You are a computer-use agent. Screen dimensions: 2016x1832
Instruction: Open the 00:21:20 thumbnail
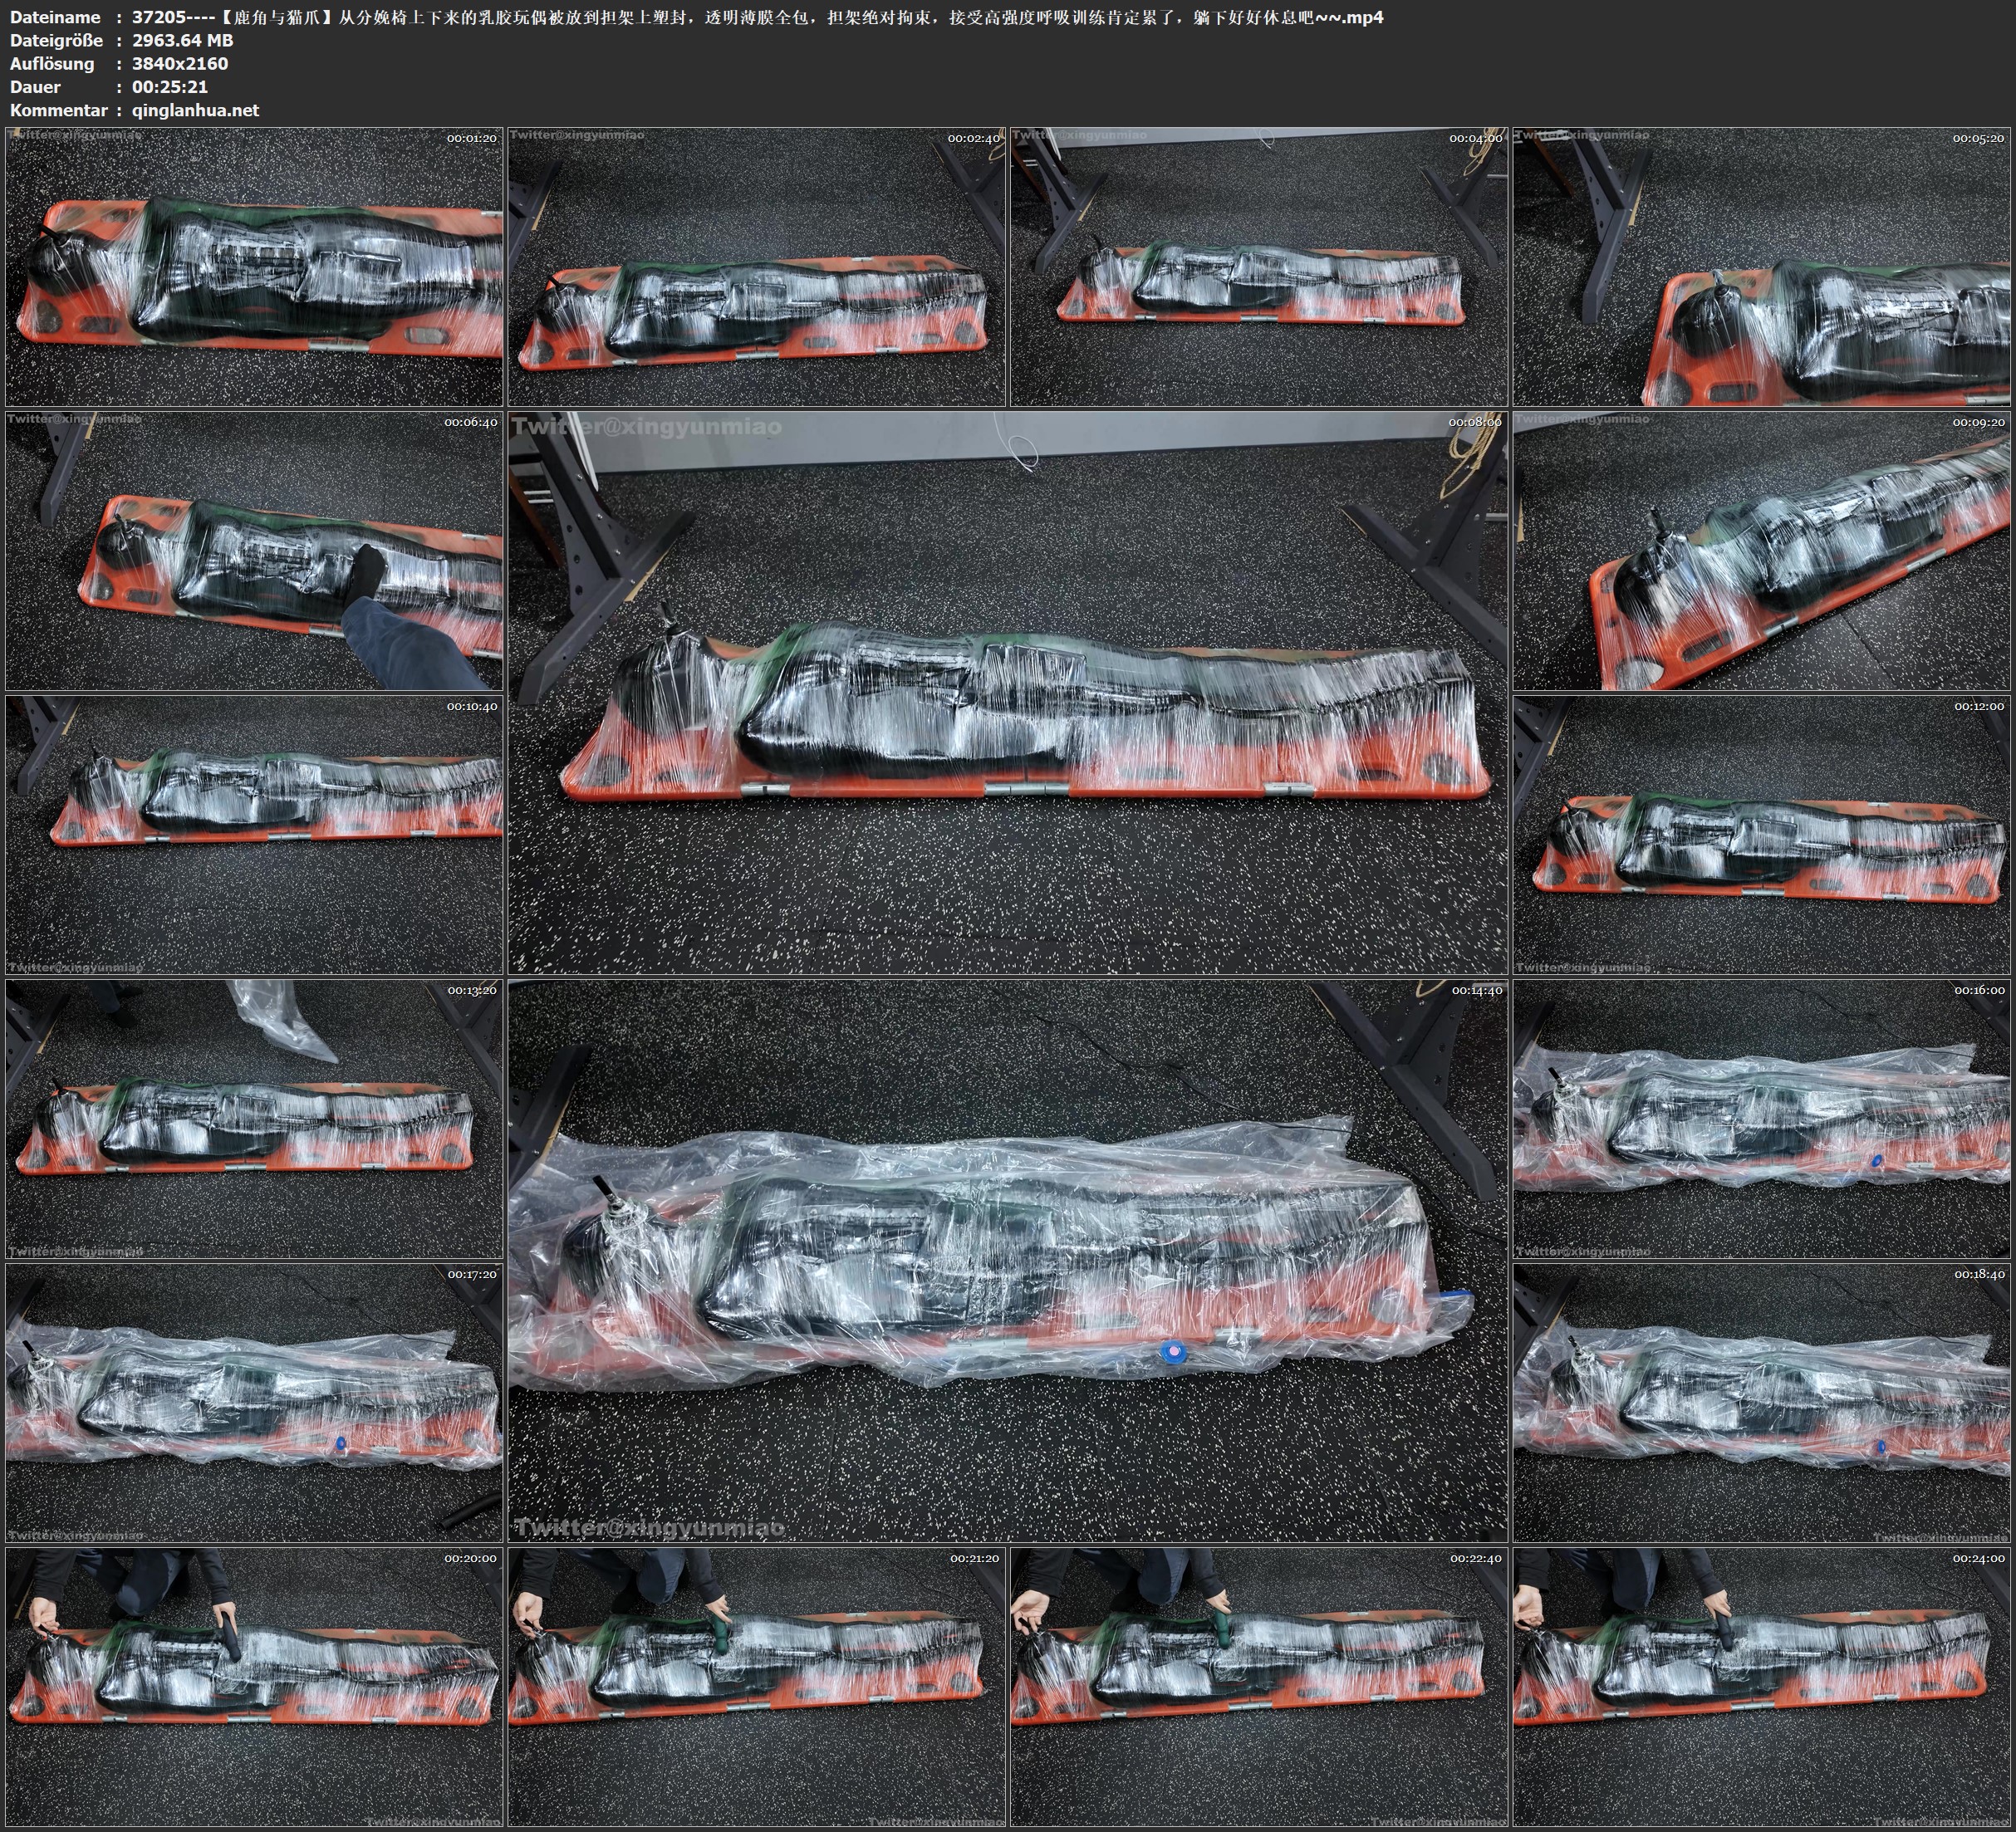756,1686
